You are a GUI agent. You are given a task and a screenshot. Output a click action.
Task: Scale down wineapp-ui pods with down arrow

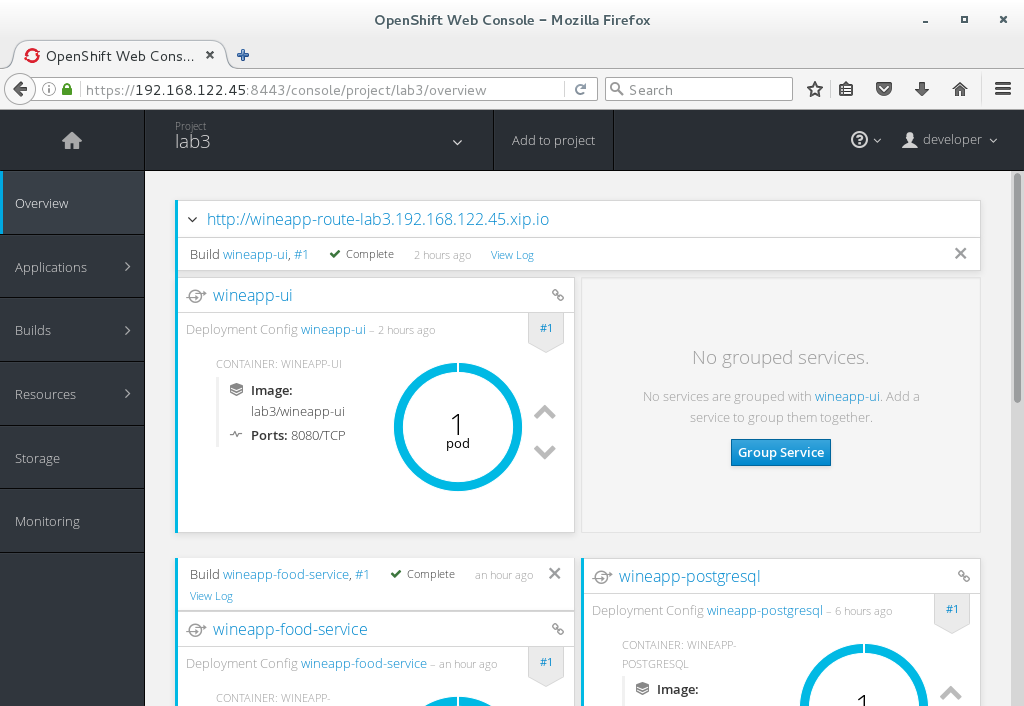pyautogui.click(x=544, y=452)
